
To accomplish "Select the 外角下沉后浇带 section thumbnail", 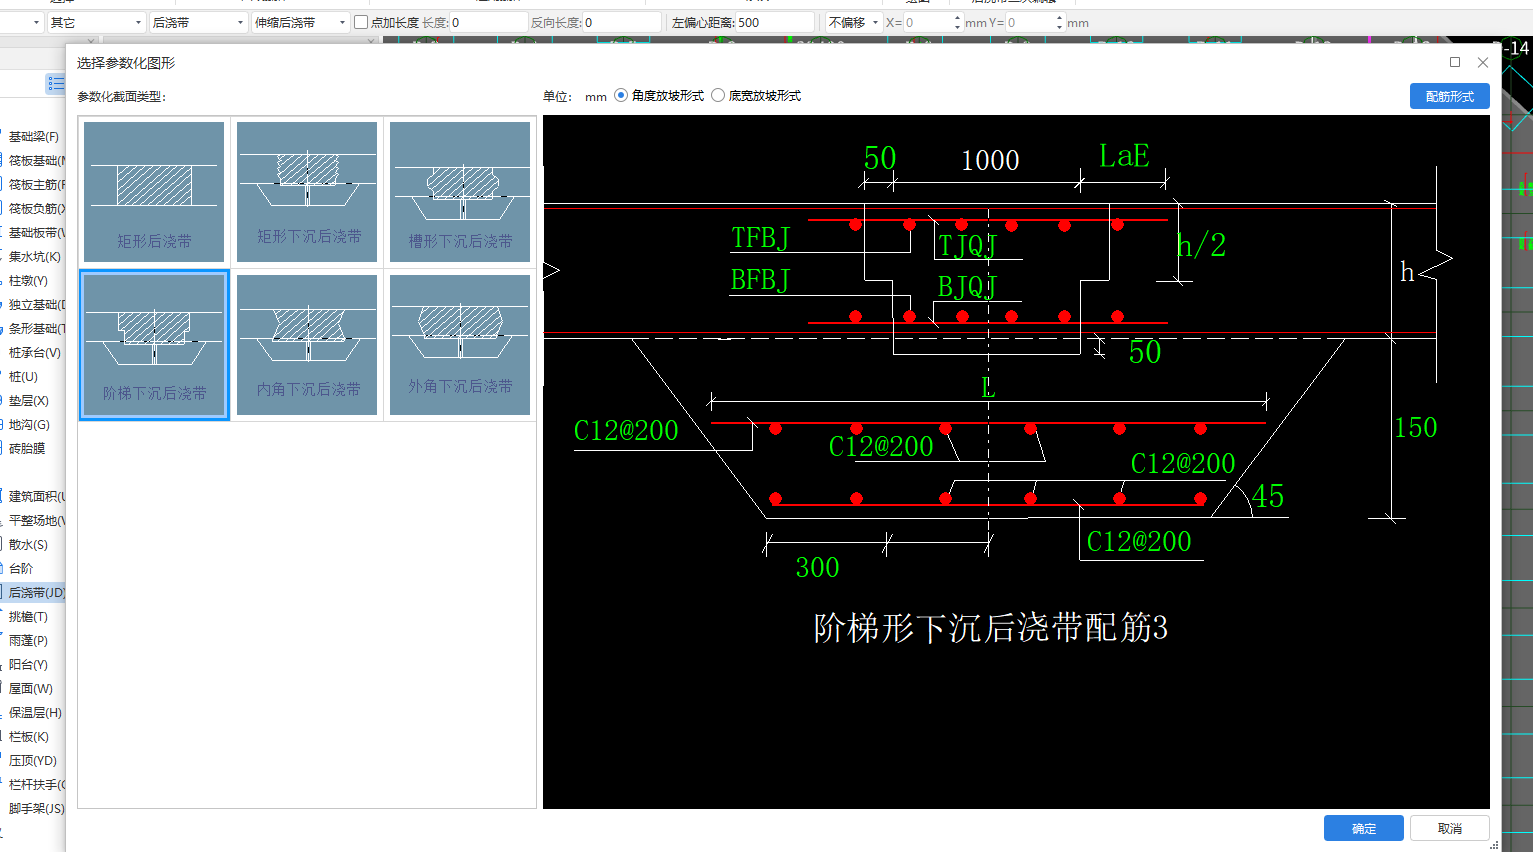I will [460, 345].
